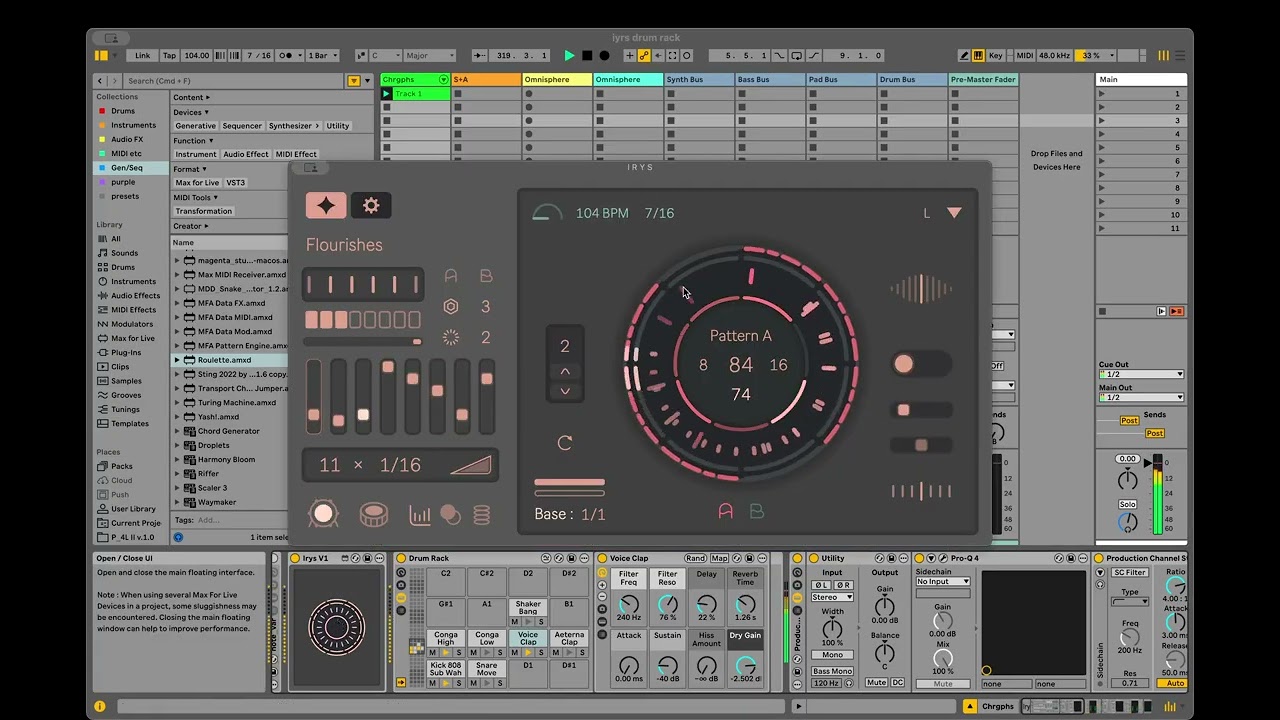Click the vertical lines icon at bottom right of Irys

click(921, 491)
